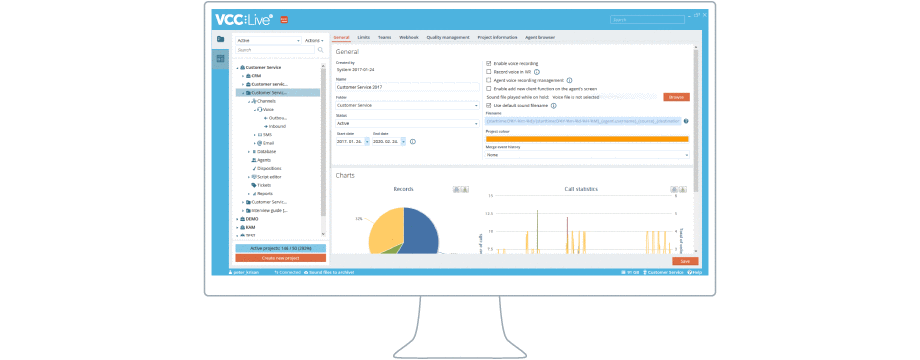The height and width of the screenshot is (360, 920).
Task: Switch to the Webhook tab
Action: click(x=409, y=37)
